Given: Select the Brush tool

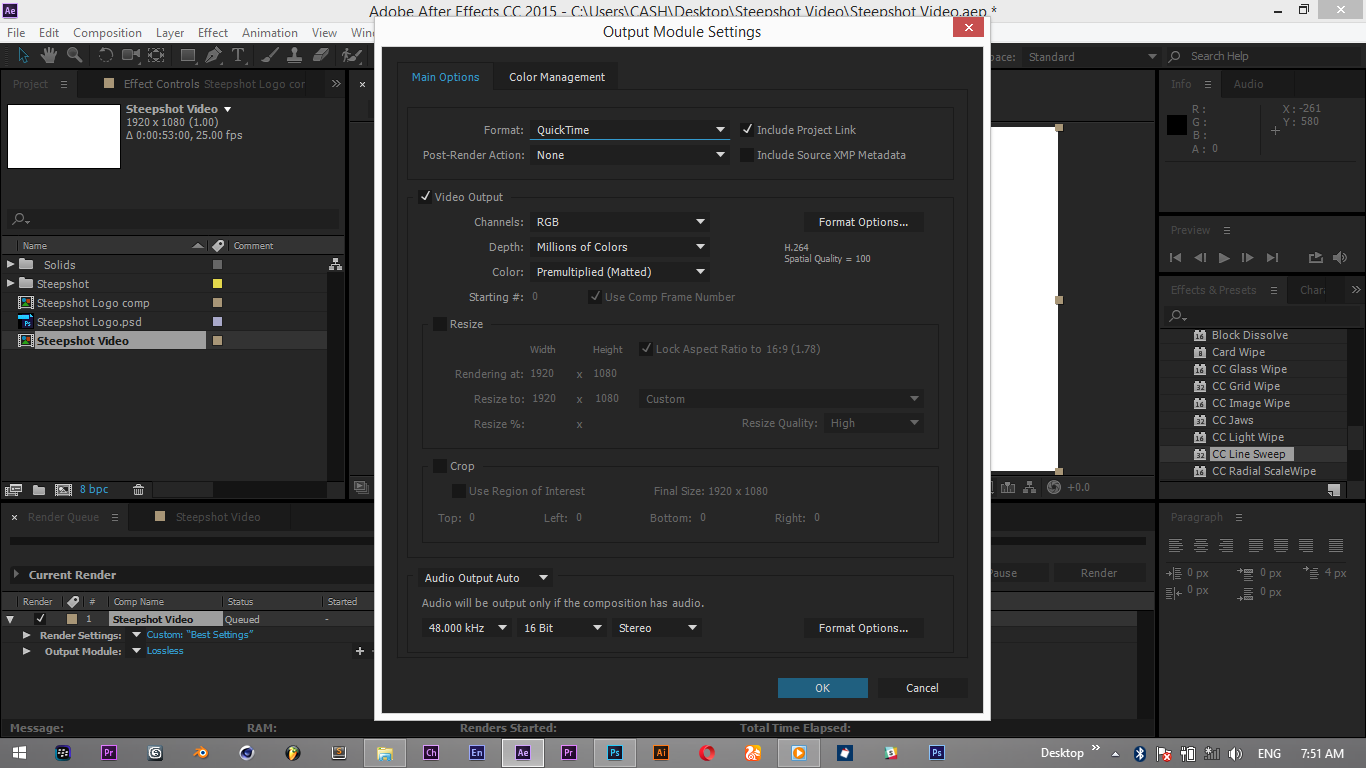Looking at the screenshot, I should [x=270, y=55].
